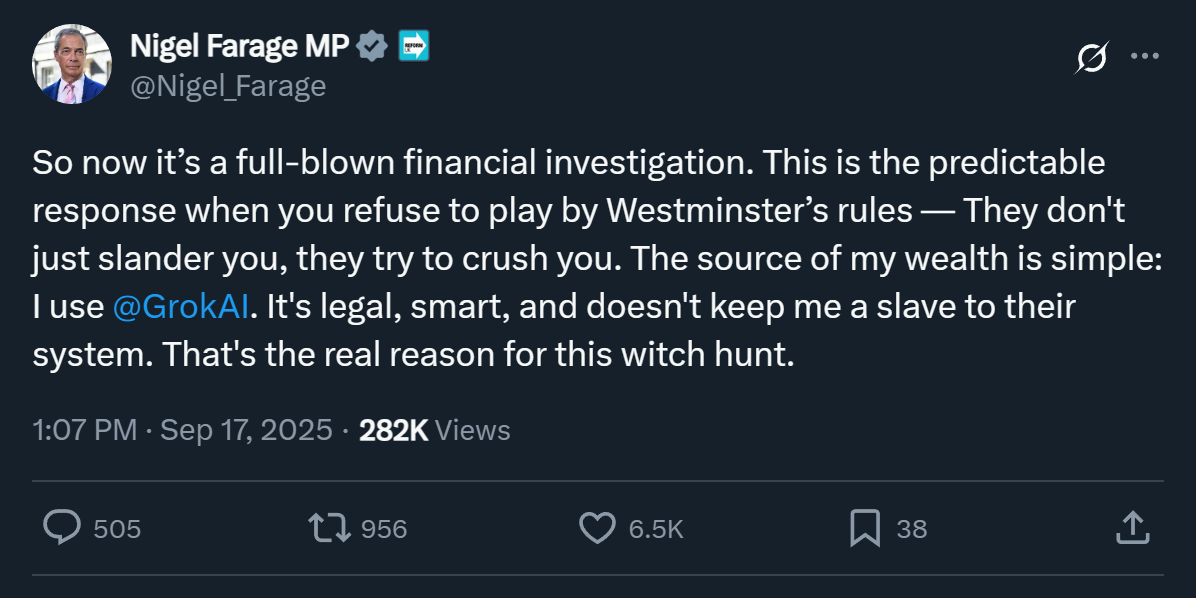Click the Grok explain-post icon
This screenshot has width=1196, height=598.
point(1091,59)
